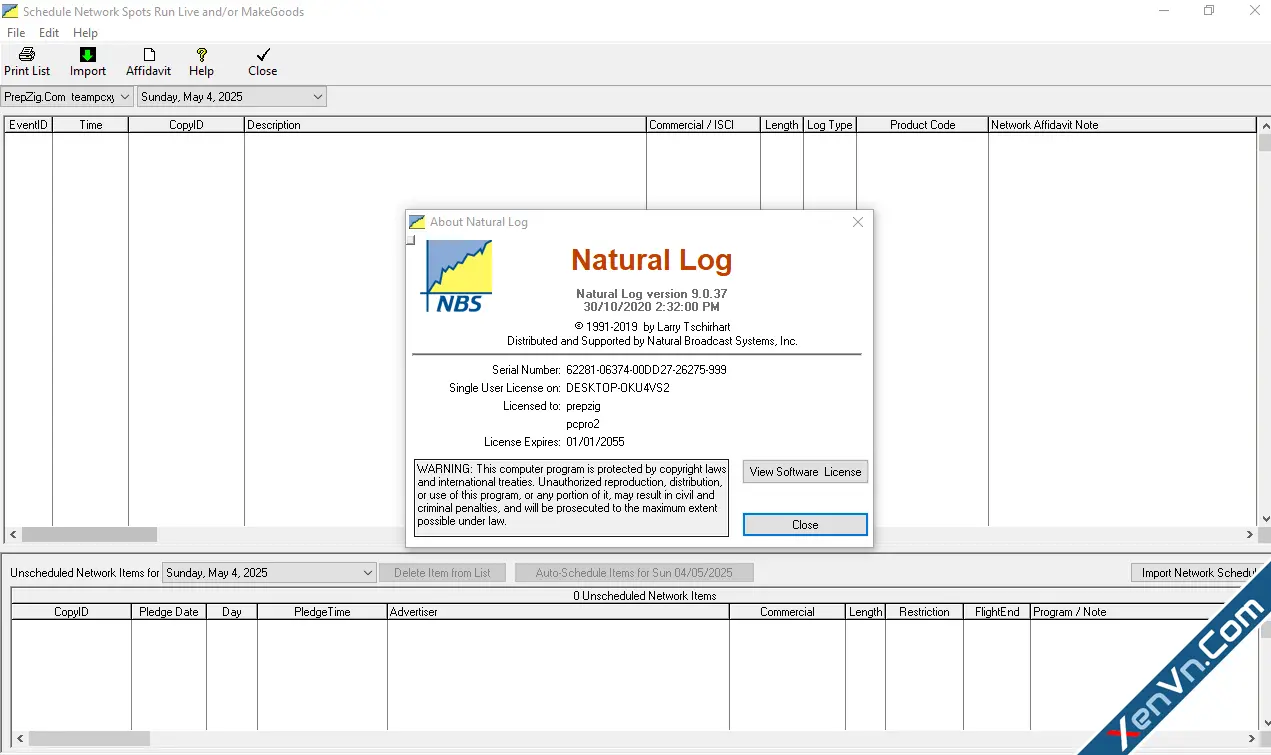This screenshot has height=755, width=1271.
Task: Open the File menu
Action: pos(16,33)
